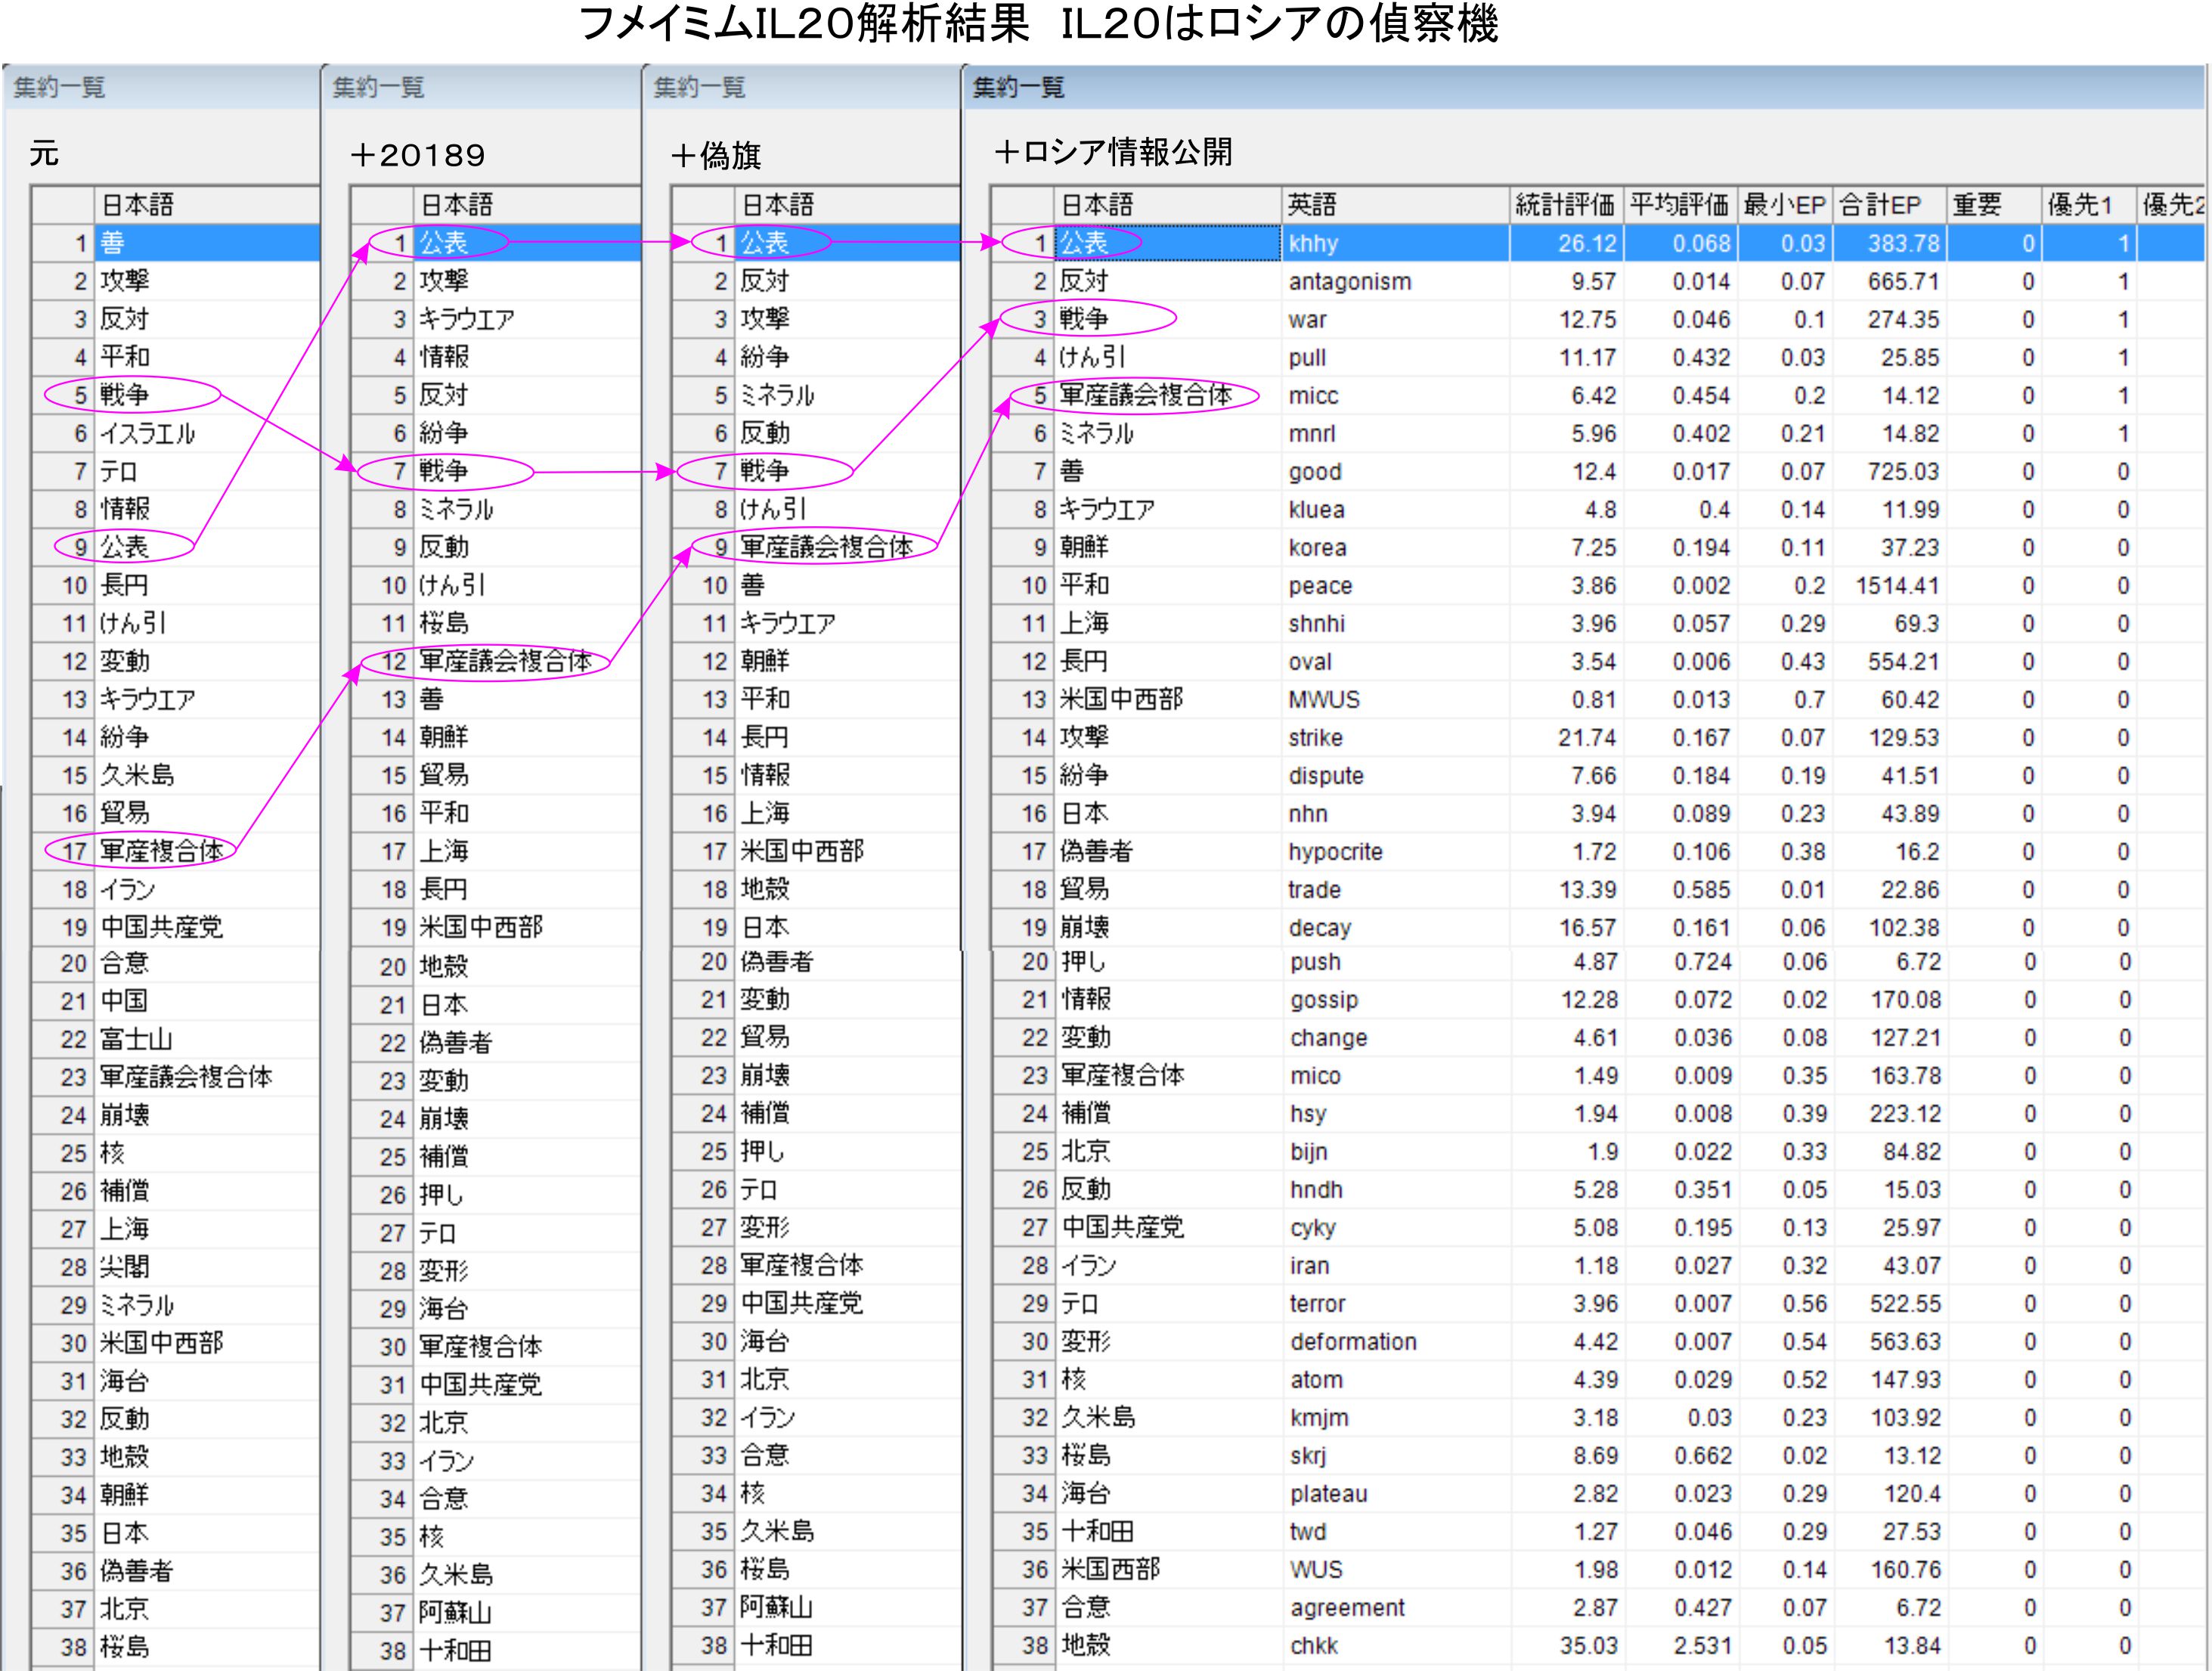2212x1671 pixels.
Task: Select highlighted 公表 row with khhy
Action: pos(1084,243)
